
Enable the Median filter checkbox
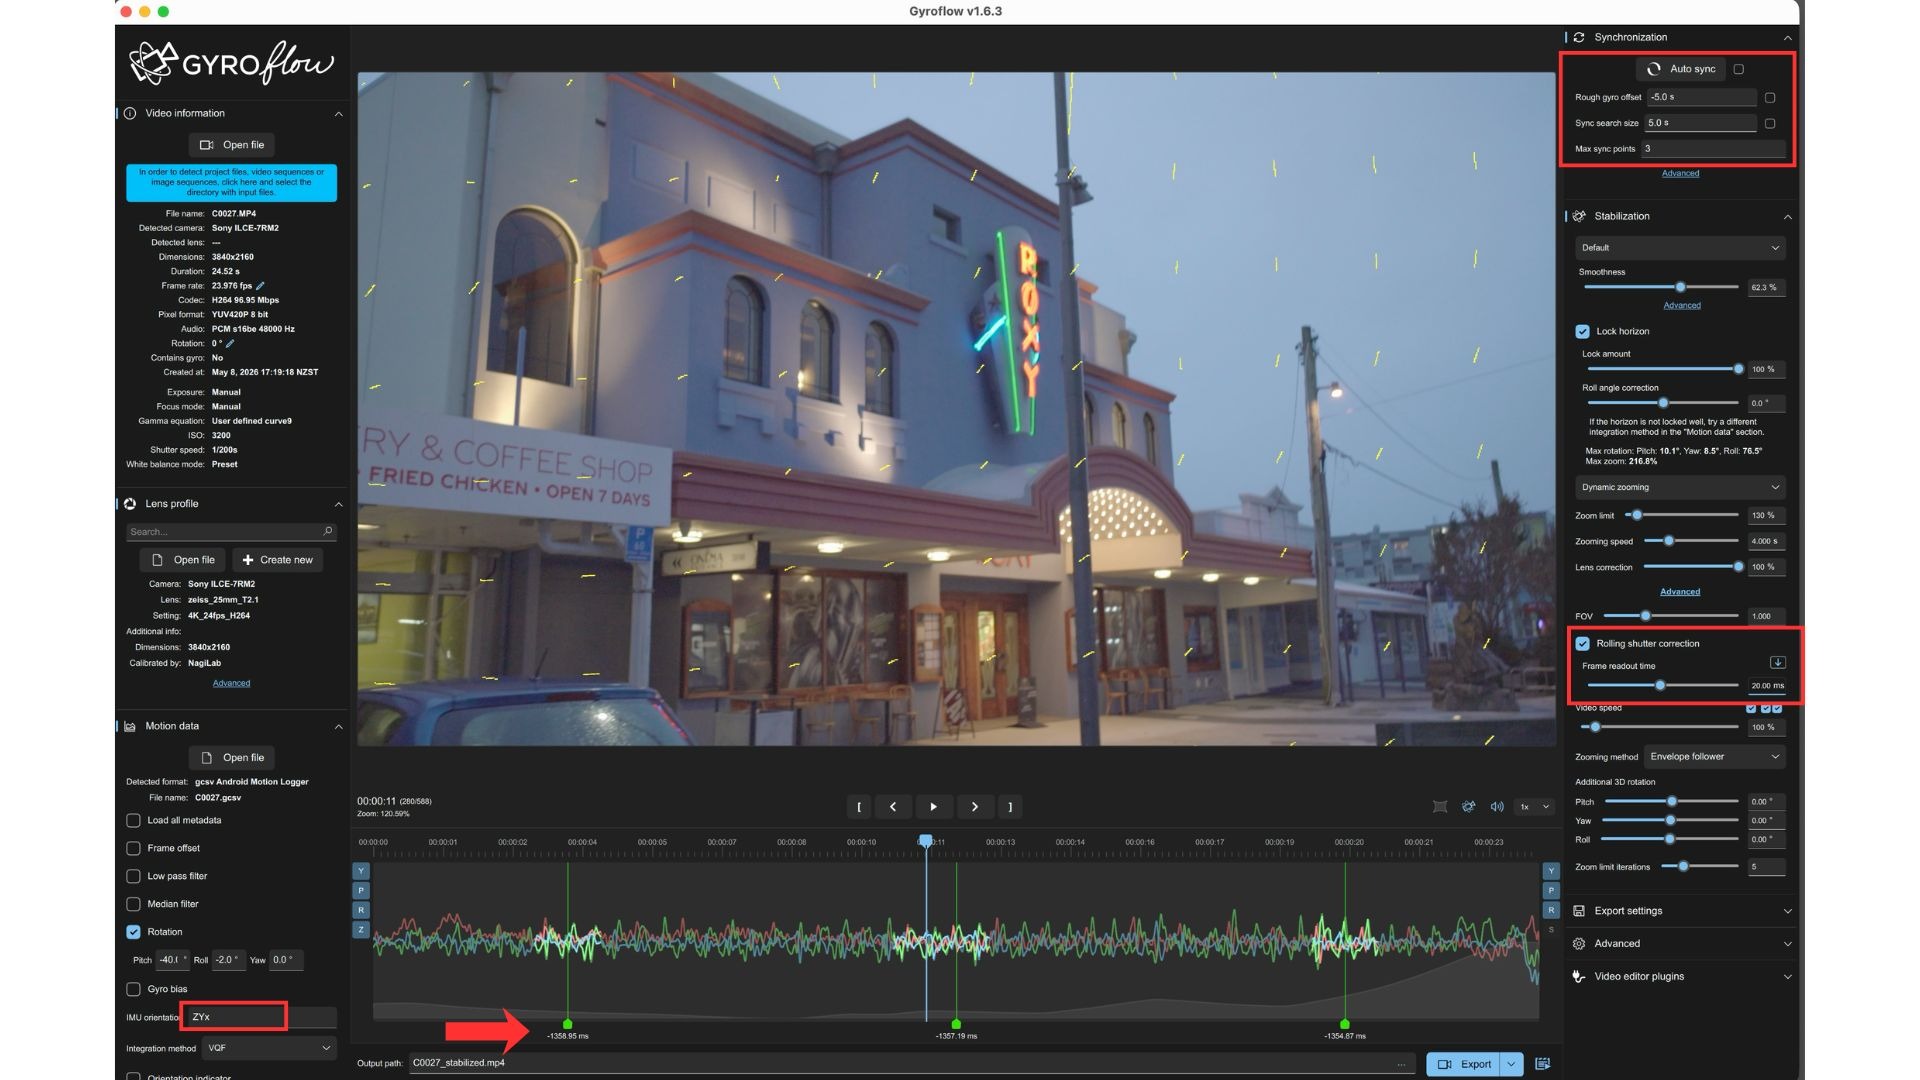click(133, 904)
